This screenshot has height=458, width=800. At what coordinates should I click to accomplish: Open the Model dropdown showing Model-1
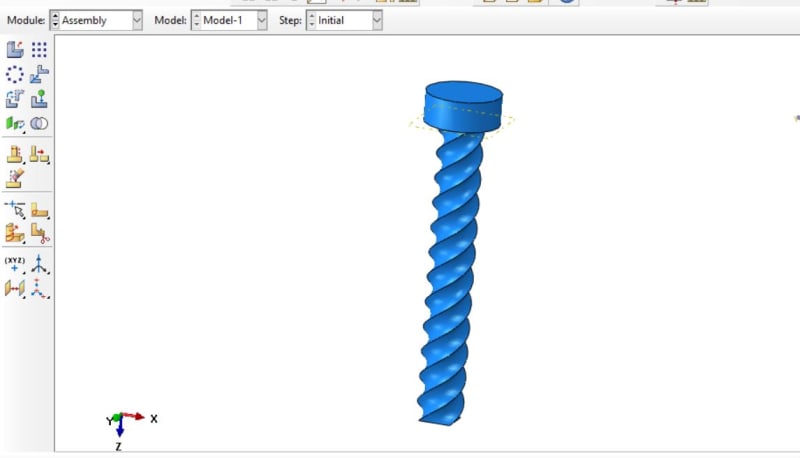[x=262, y=20]
